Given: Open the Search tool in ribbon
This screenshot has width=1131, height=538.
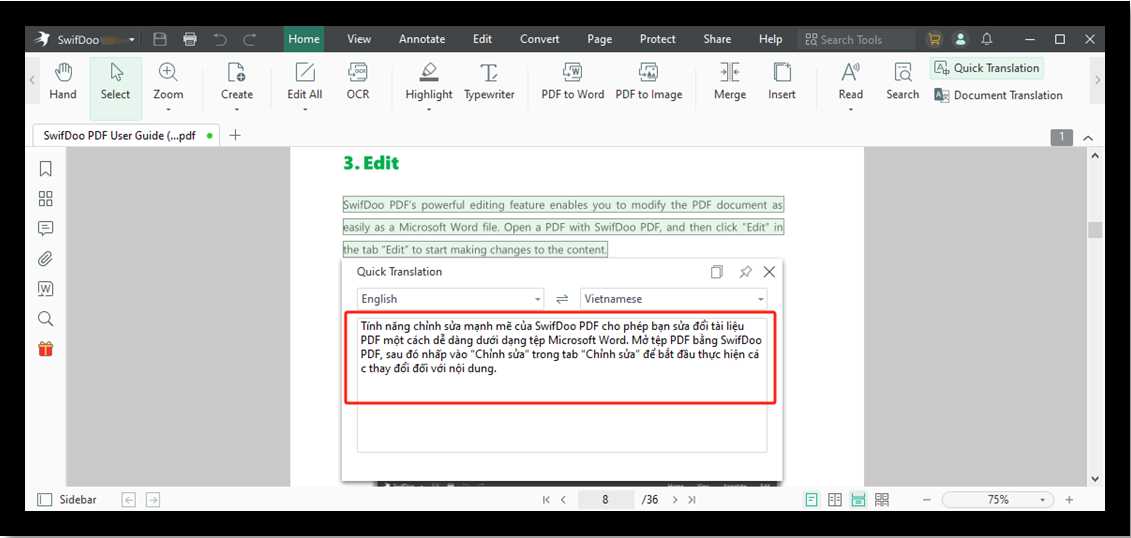Looking at the screenshot, I should [x=902, y=81].
